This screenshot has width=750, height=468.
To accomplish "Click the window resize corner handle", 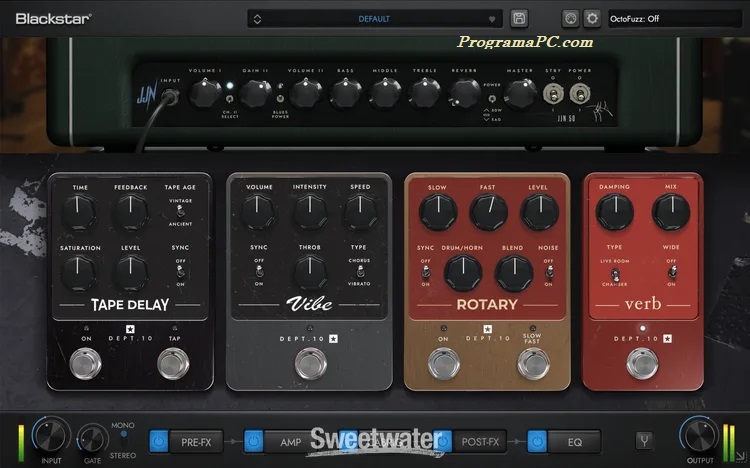I will (740, 457).
